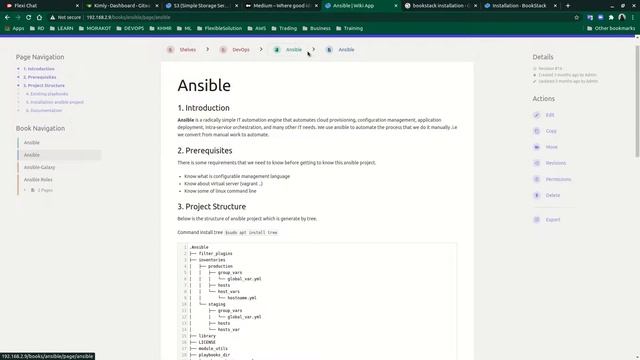The image size is (640, 360).
Task: Click the 3. Project Structure heading
Action: 211,207
